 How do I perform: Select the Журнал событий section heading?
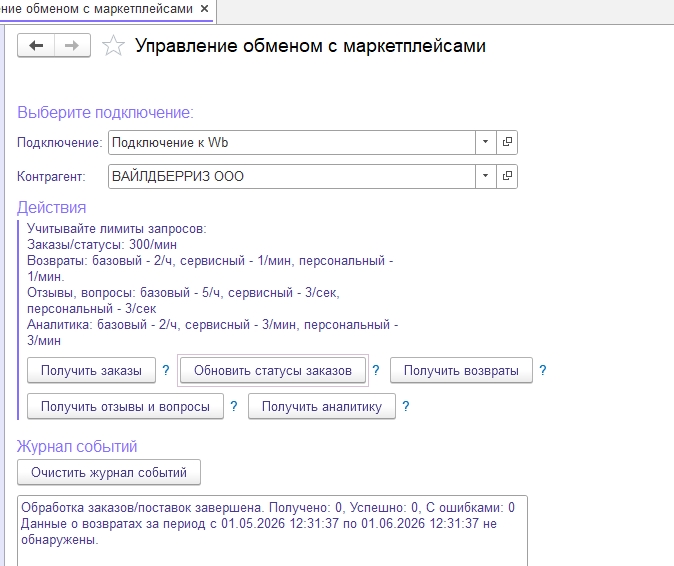[77, 447]
